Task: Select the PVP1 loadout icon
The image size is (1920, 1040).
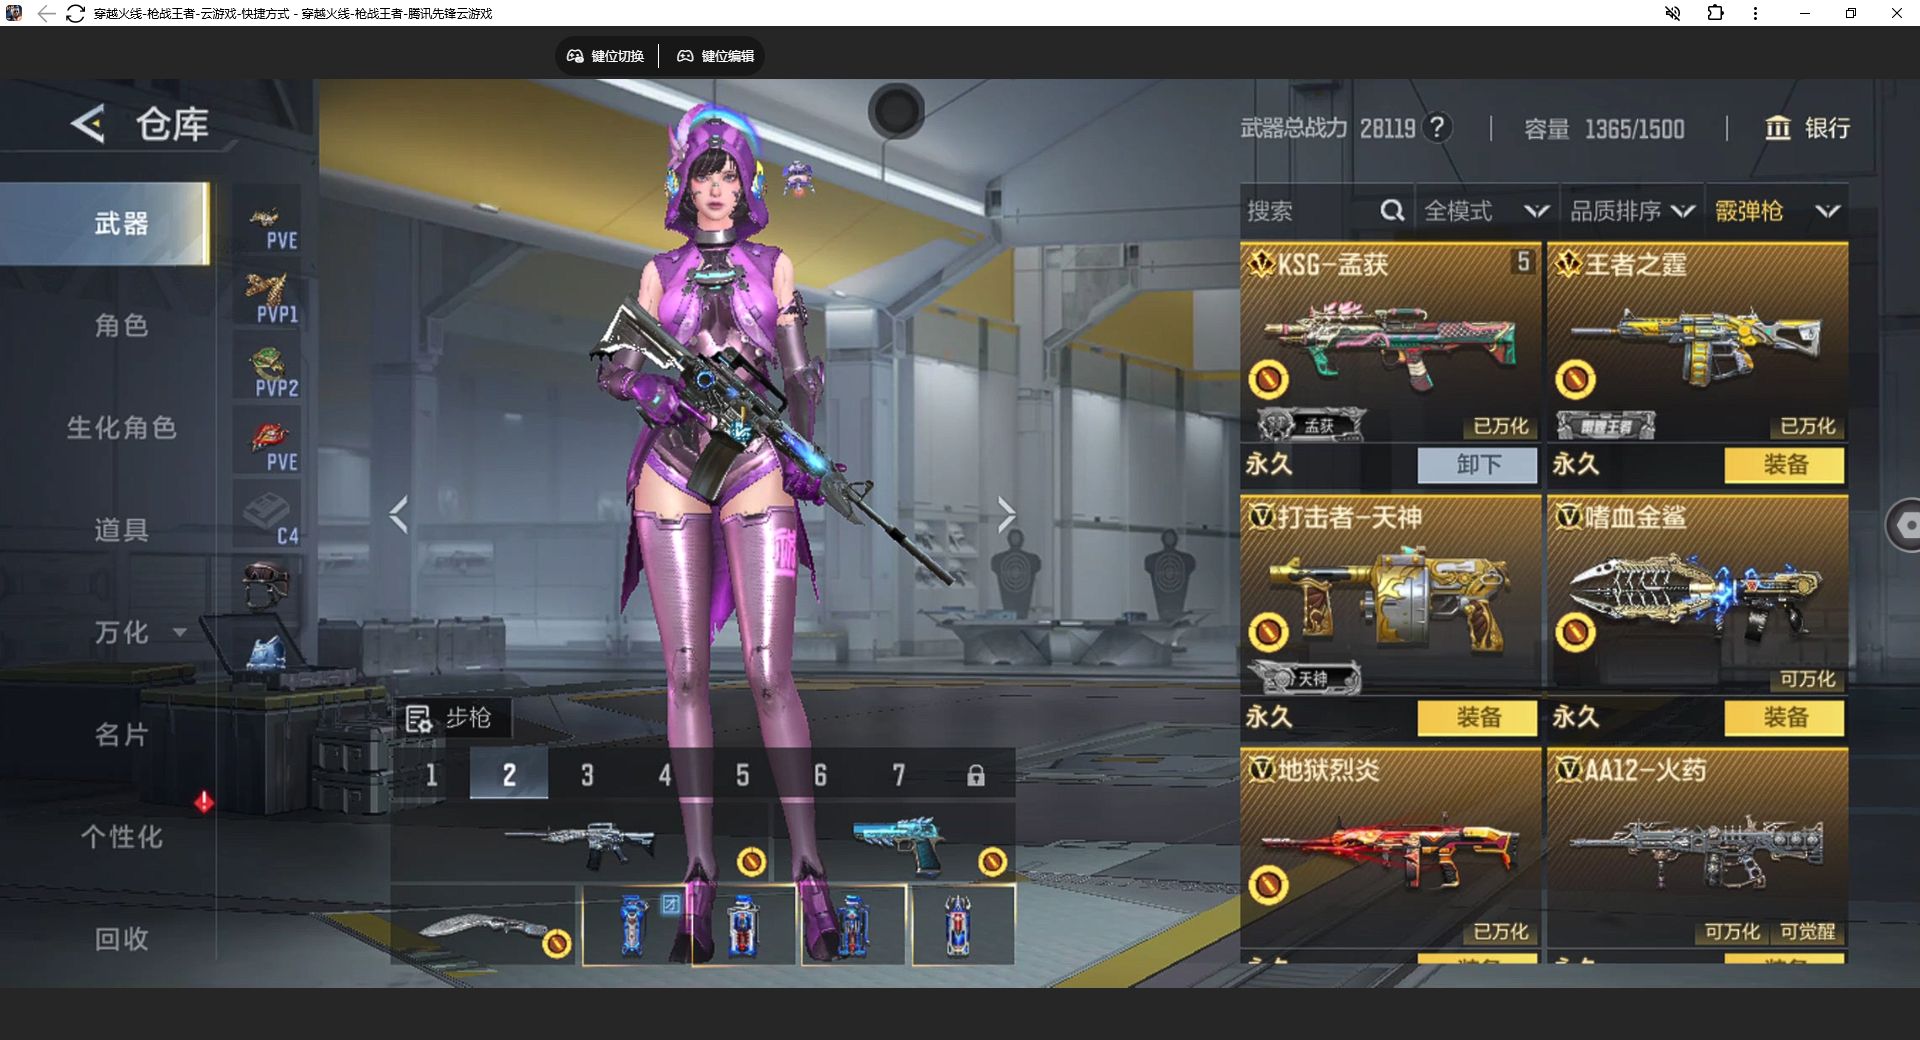Action: coord(268,296)
